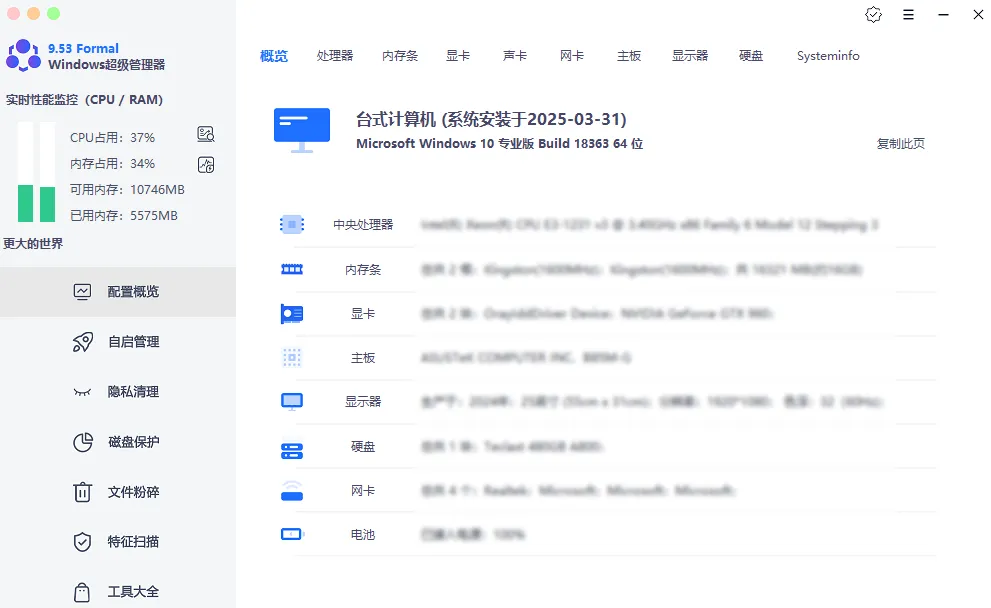Open the 声卡 tab
Screen dimensions: 991x608
[515, 56]
